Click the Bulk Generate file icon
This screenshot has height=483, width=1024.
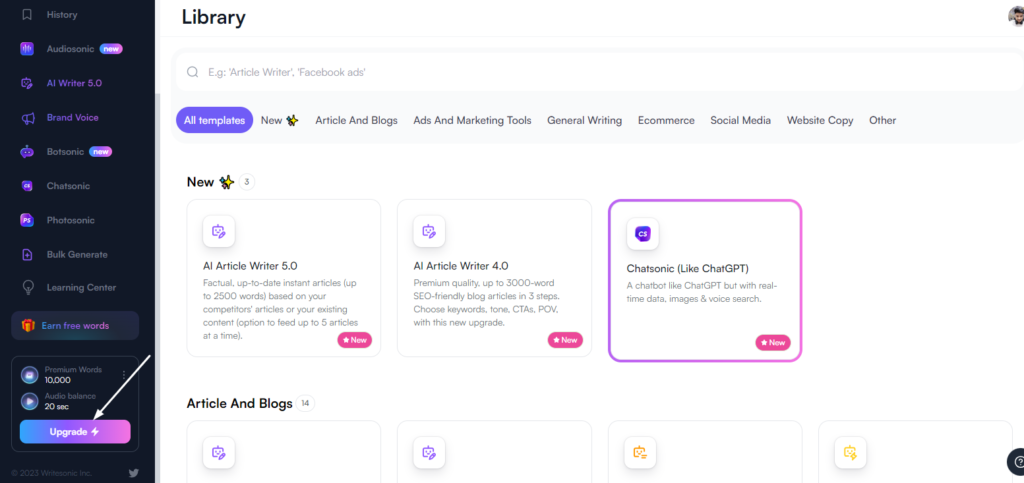click(x=27, y=255)
